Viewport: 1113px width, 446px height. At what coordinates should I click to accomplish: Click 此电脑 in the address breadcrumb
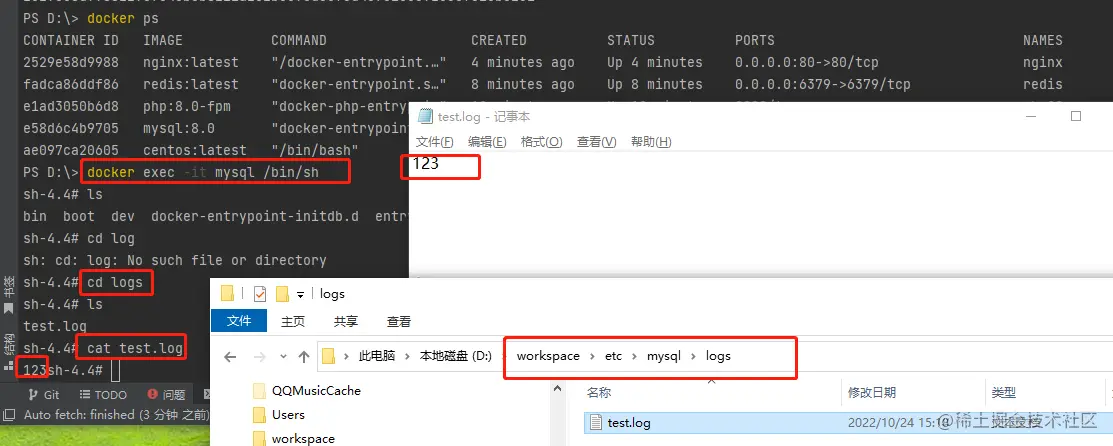pyautogui.click(x=377, y=356)
